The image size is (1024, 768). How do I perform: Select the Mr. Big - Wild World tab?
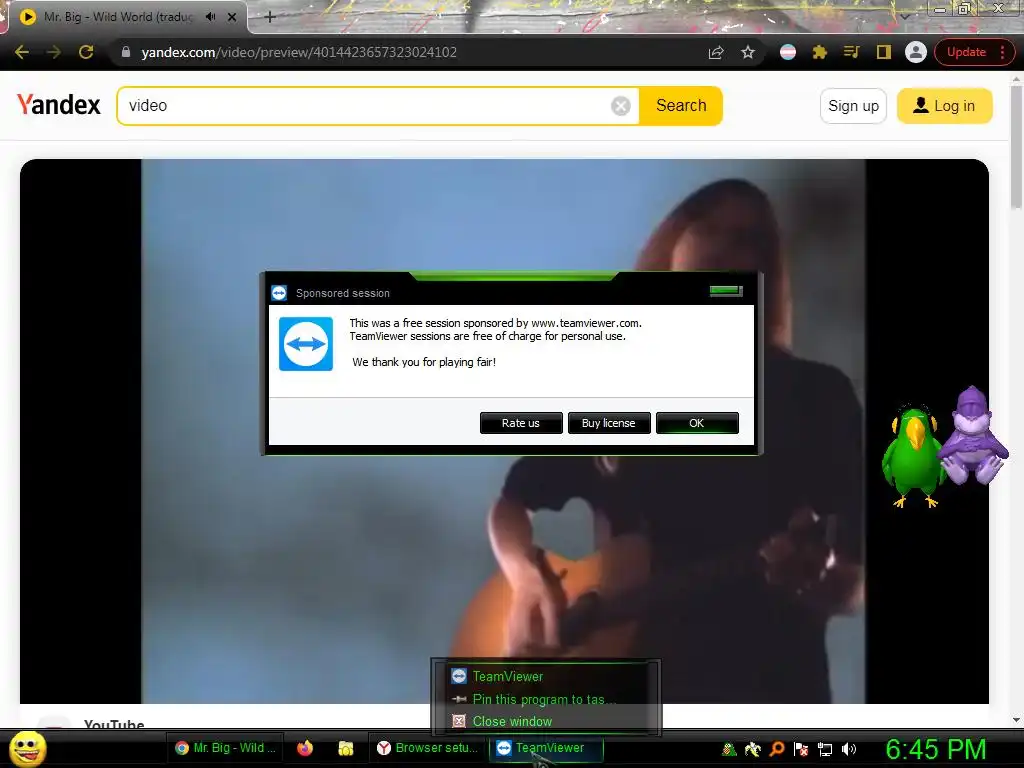tap(118, 17)
